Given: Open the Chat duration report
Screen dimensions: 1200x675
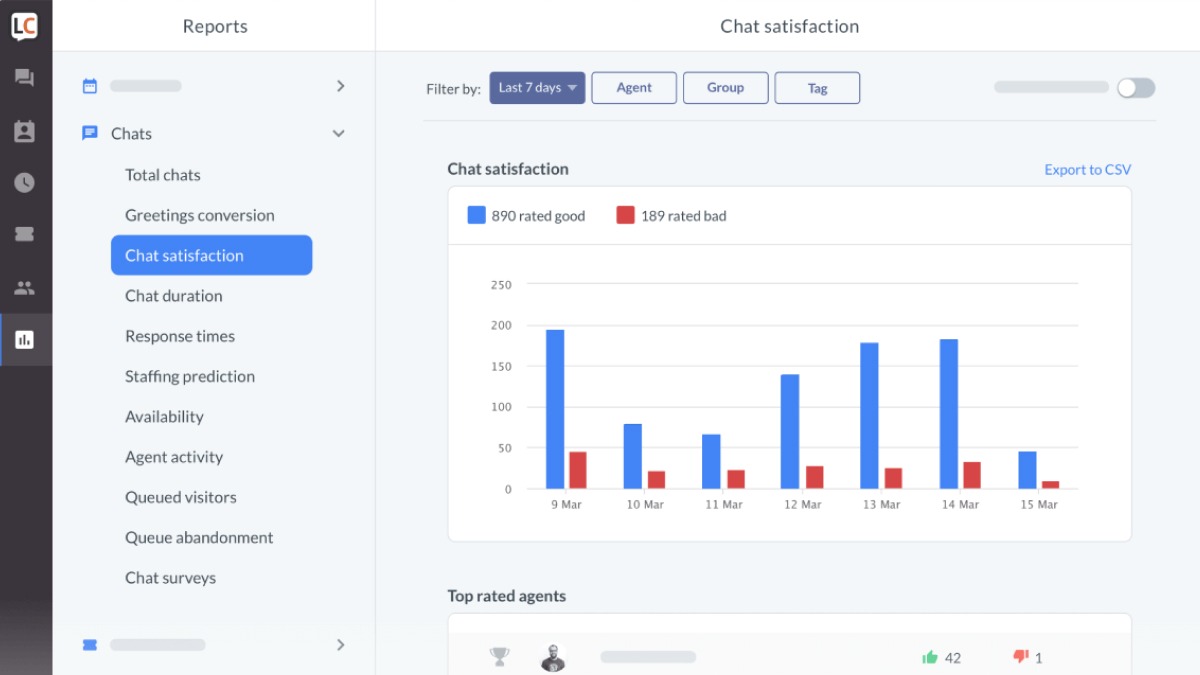Looking at the screenshot, I should [x=174, y=296].
